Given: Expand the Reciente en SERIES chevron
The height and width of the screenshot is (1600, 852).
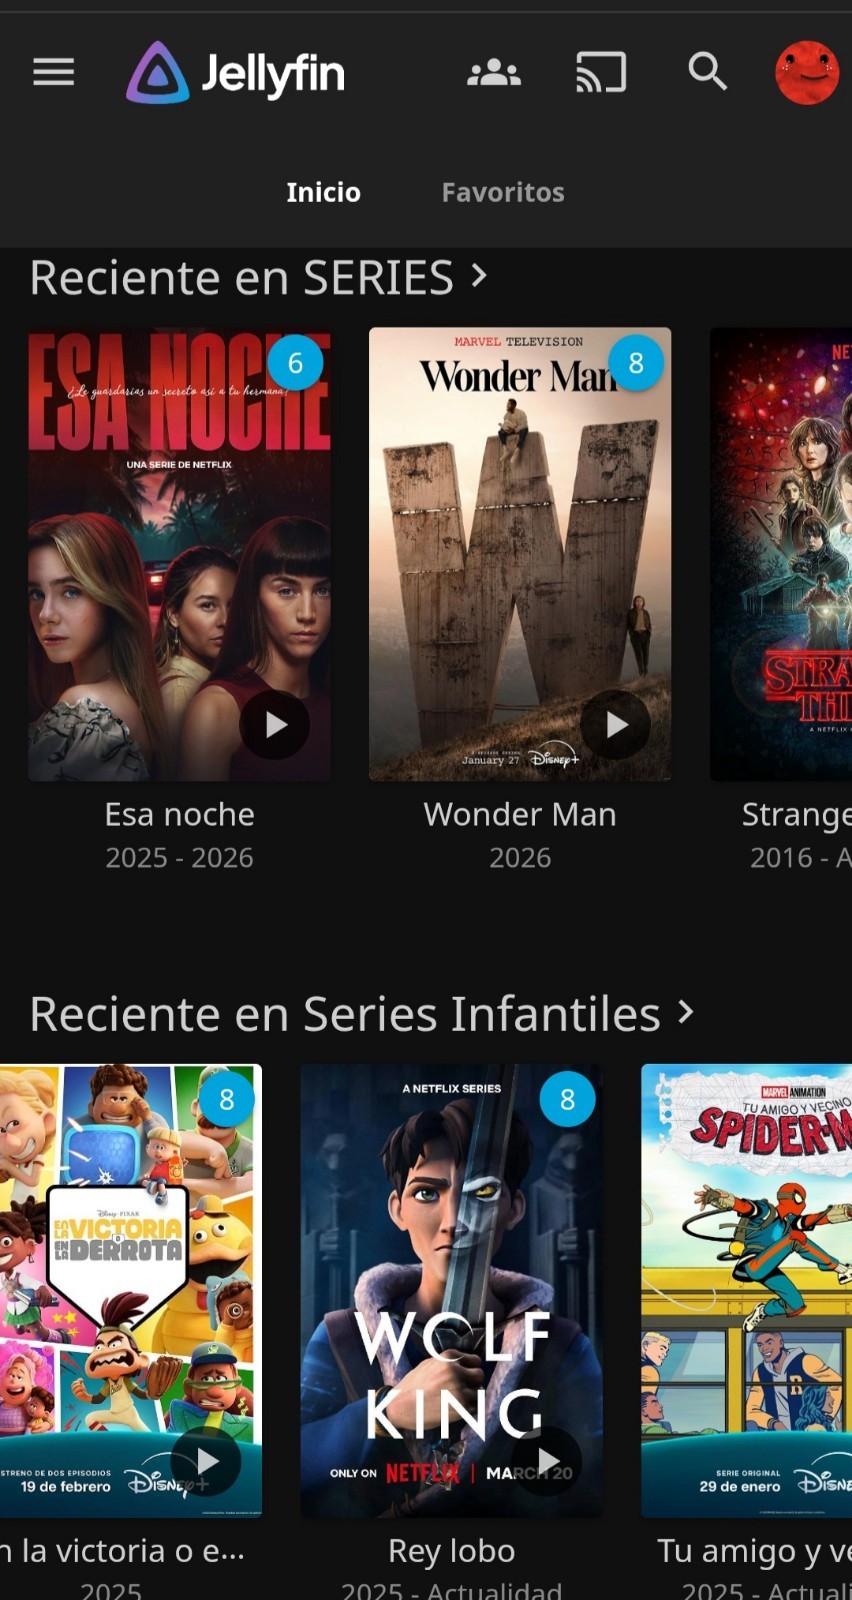Looking at the screenshot, I should tap(480, 275).
